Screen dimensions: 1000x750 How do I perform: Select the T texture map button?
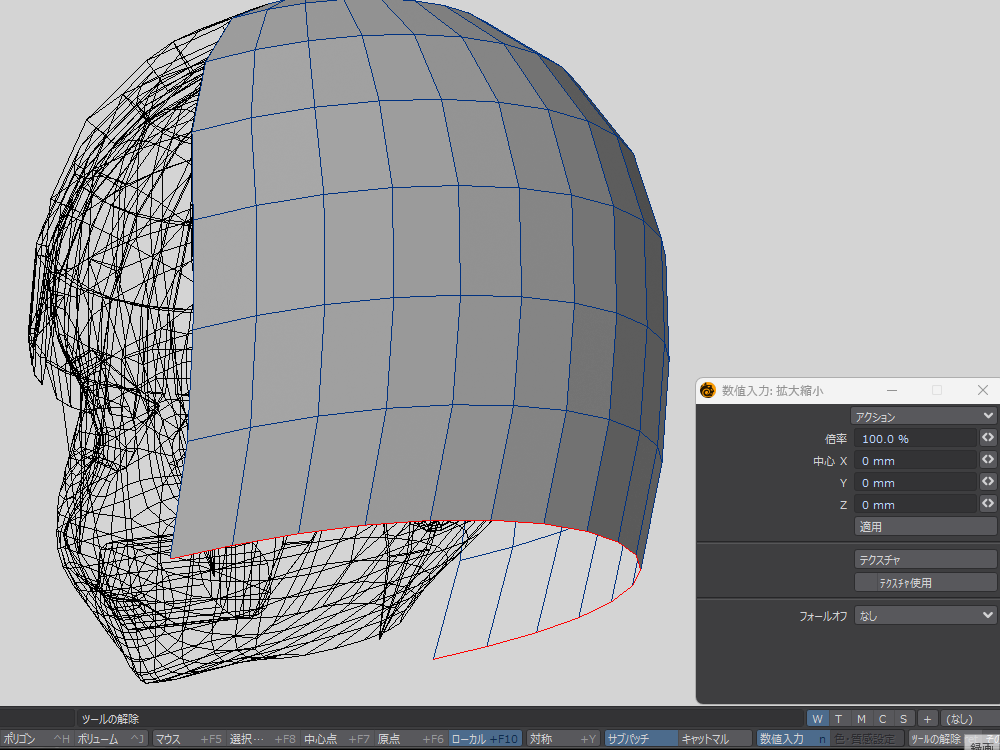pyautogui.click(x=839, y=718)
